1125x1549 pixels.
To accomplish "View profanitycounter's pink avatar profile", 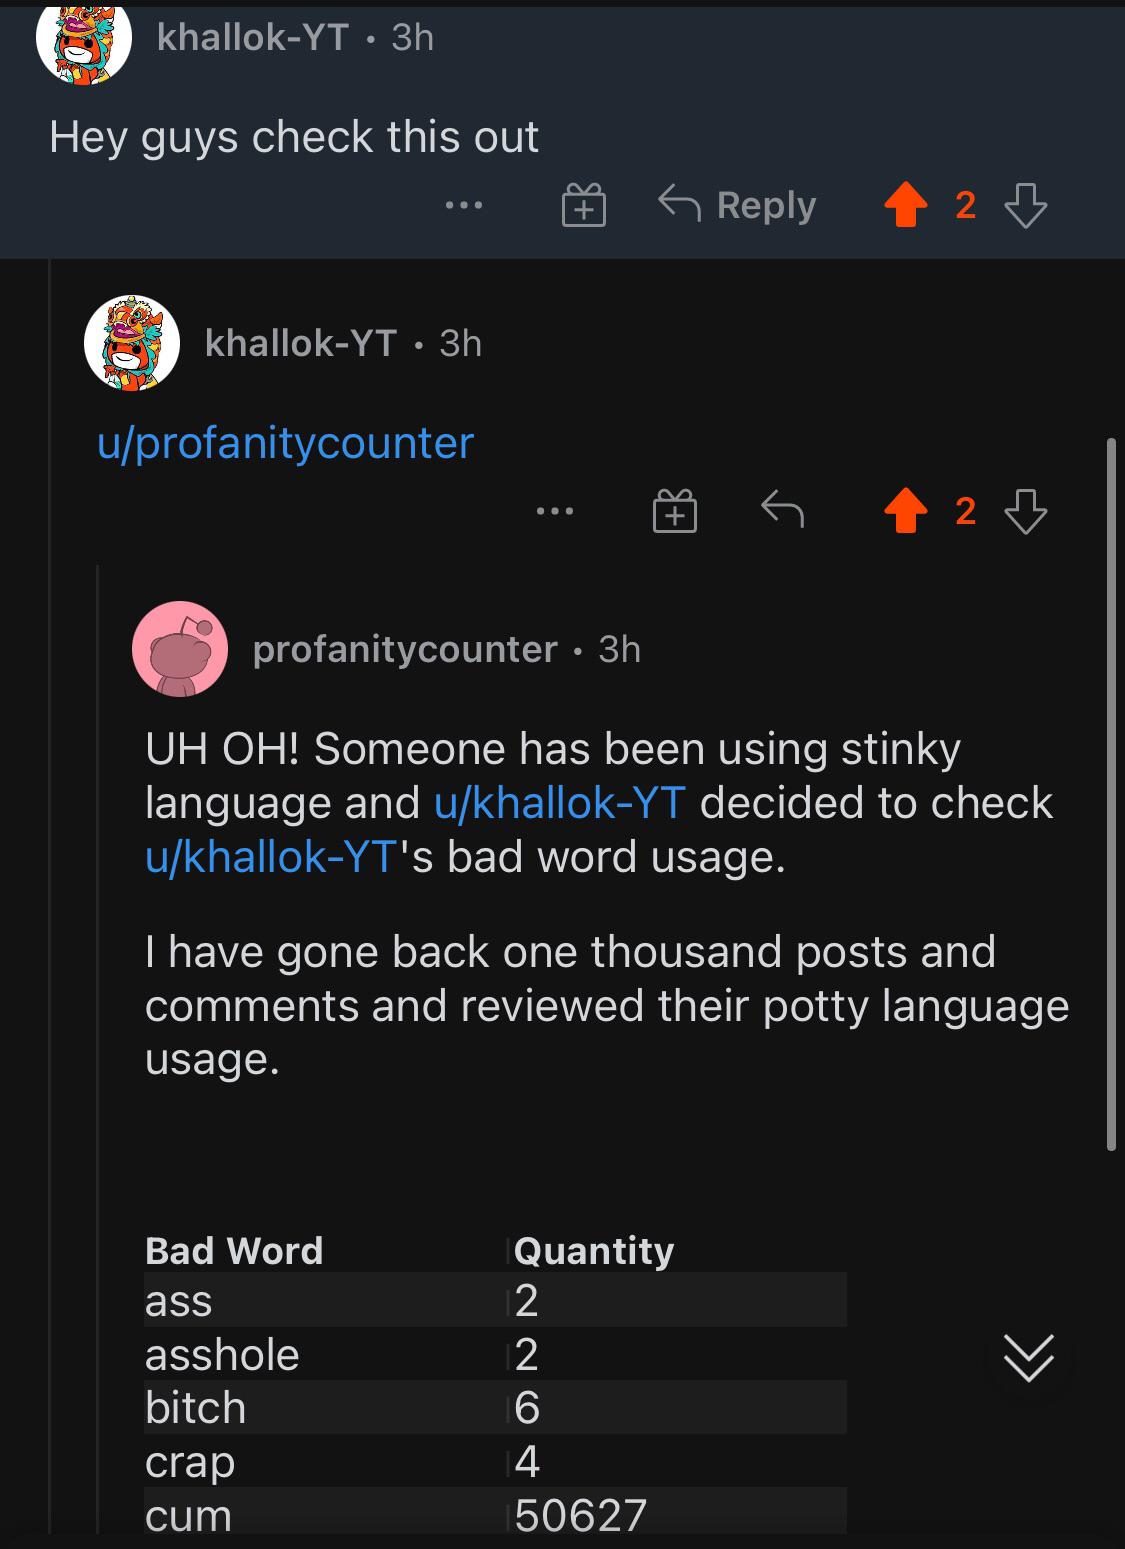I will [180, 648].
